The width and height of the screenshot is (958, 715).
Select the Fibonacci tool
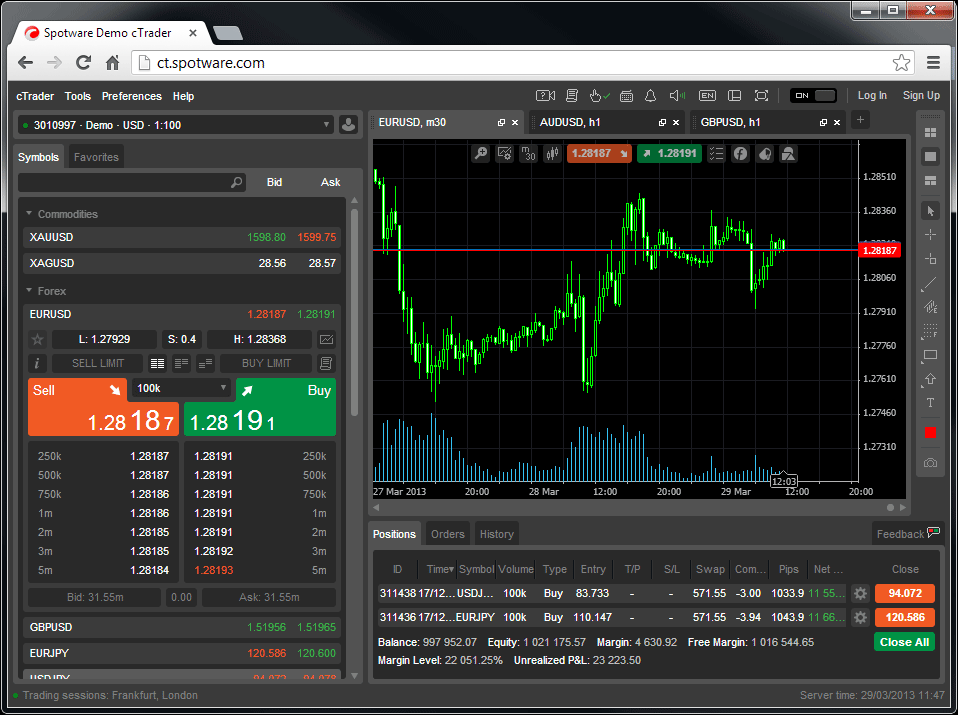tap(931, 331)
